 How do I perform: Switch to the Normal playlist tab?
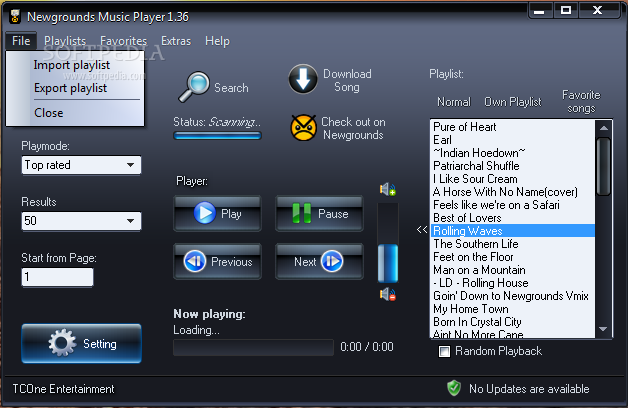(454, 102)
